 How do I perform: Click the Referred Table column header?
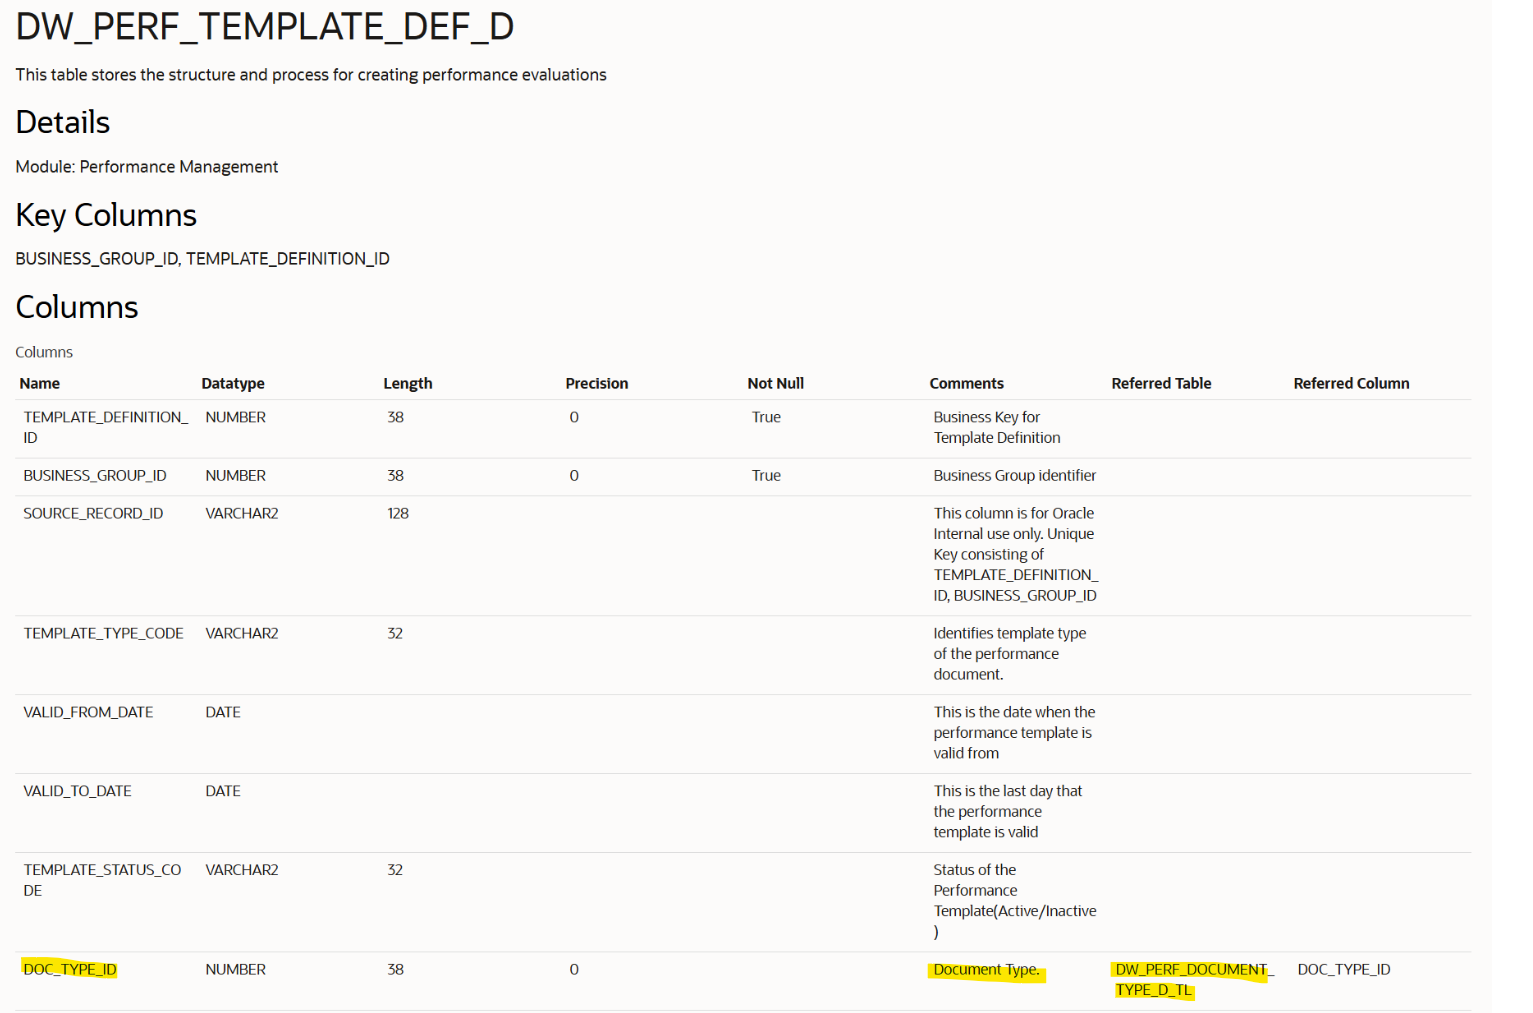pyautogui.click(x=1161, y=383)
